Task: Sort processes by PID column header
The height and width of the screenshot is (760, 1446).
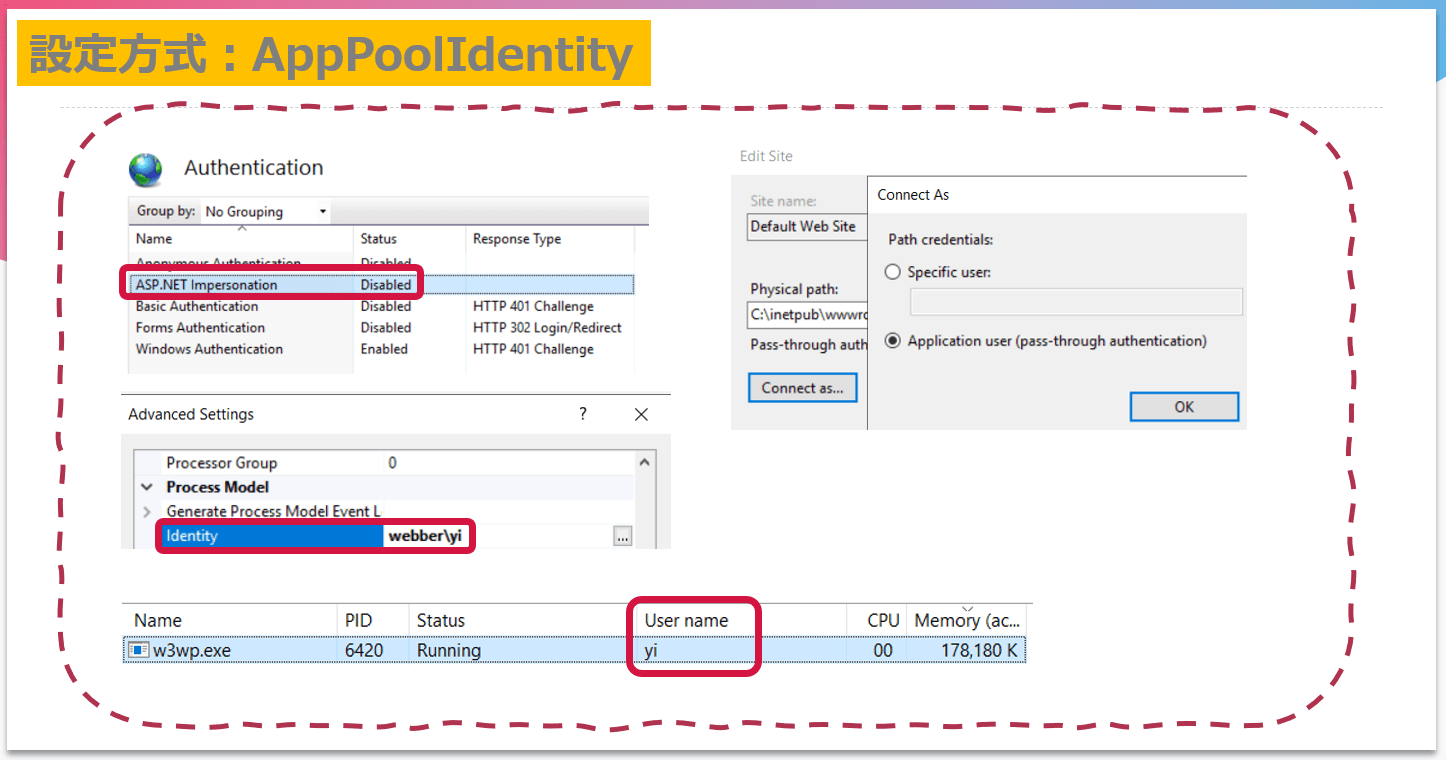Action: (x=358, y=621)
